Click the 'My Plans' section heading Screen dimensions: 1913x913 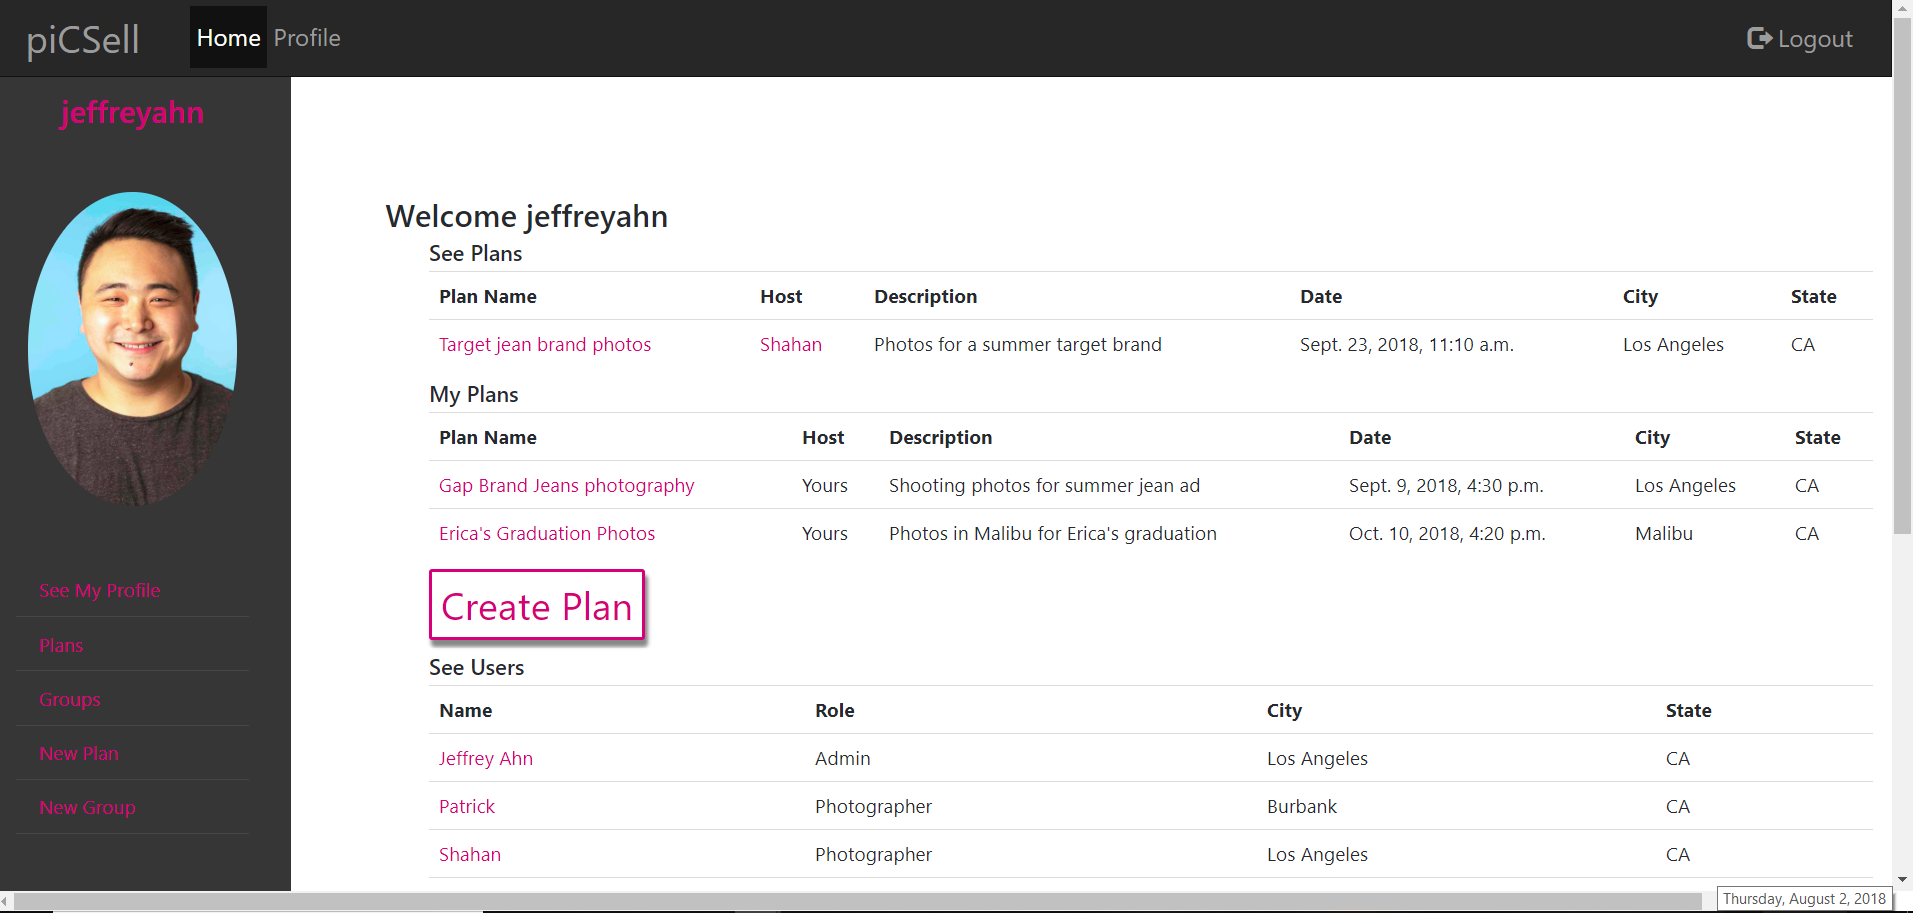click(x=474, y=394)
